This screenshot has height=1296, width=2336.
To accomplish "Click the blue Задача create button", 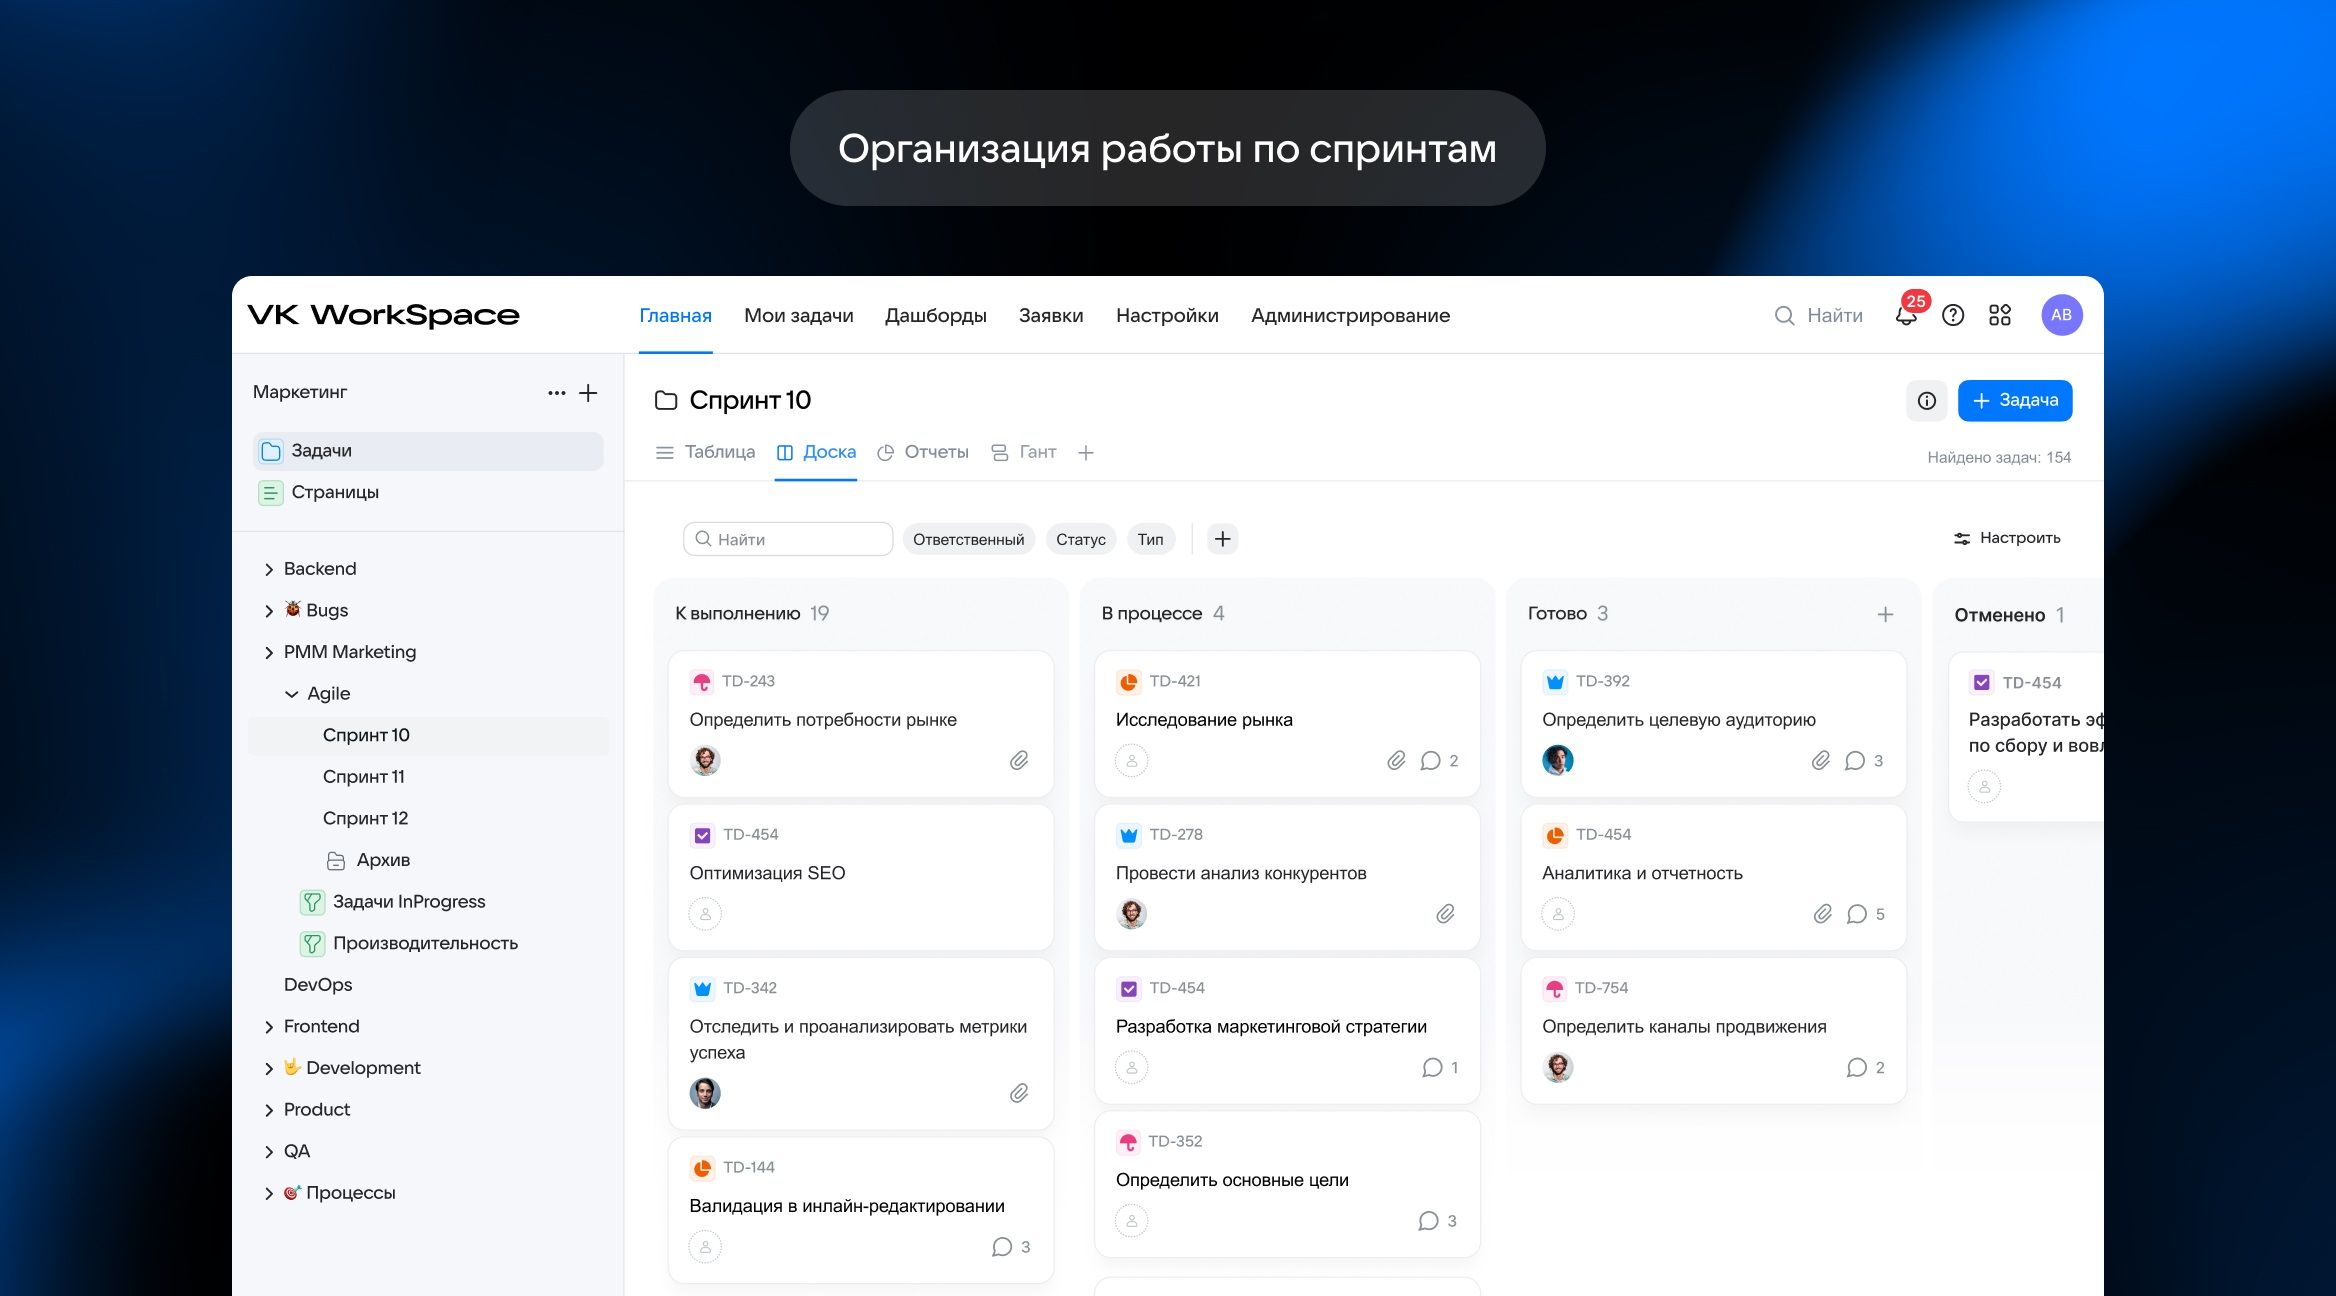I will click(2015, 401).
